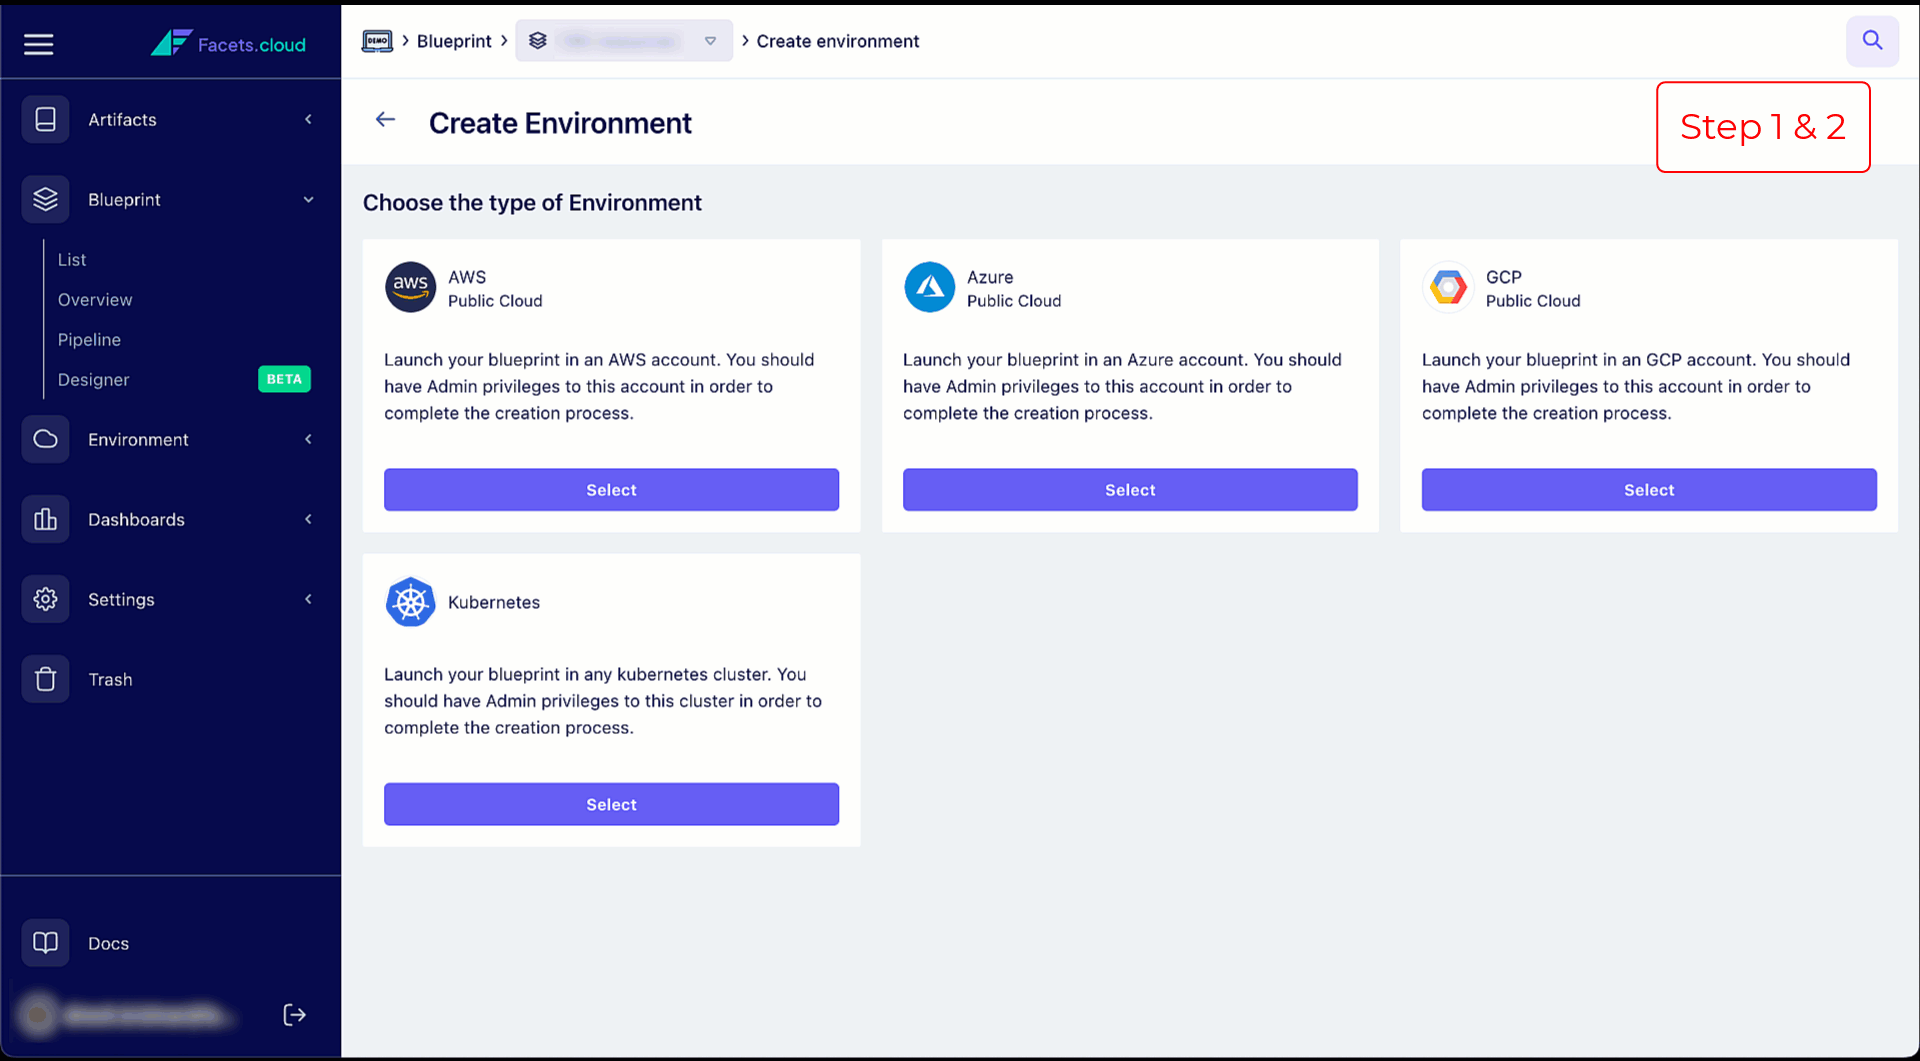Click the Trash bin icon

(x=45, y=679)
